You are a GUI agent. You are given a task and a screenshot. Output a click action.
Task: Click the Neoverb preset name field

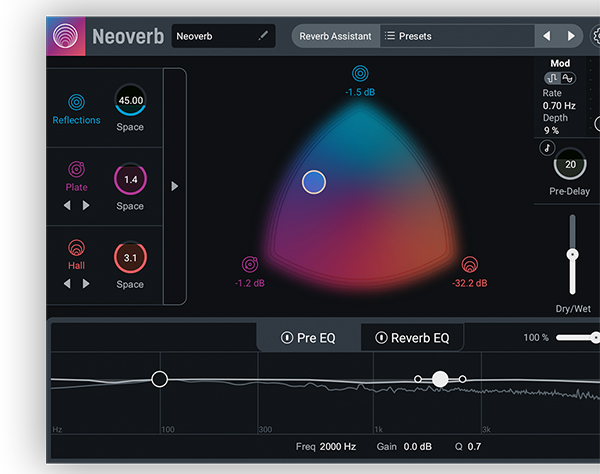(x=223, y=36)
